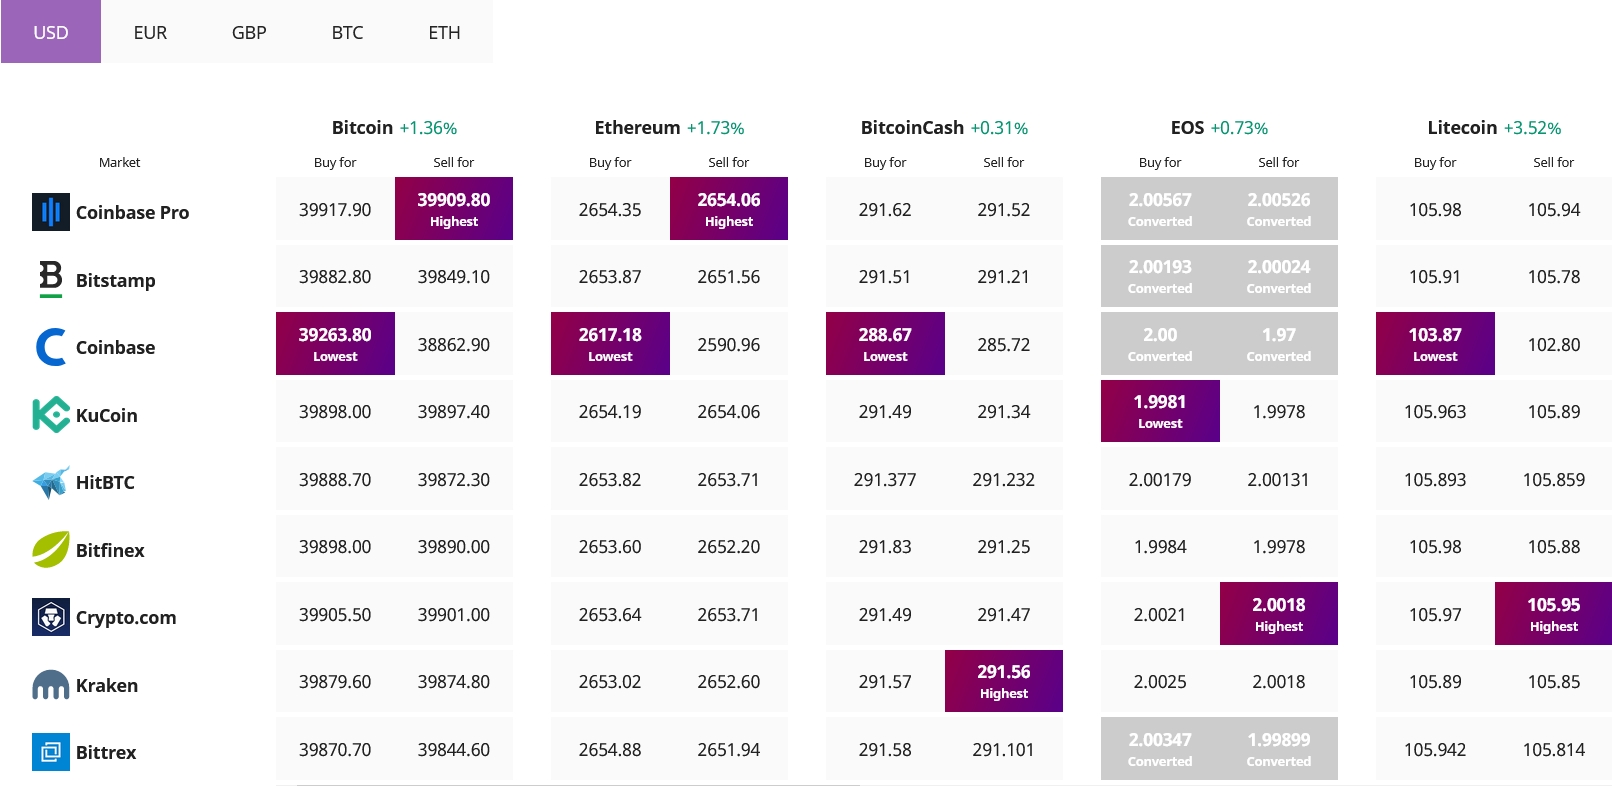Click Bitstamp Bitcoin sell price 39849.10

tap(454, 277)
